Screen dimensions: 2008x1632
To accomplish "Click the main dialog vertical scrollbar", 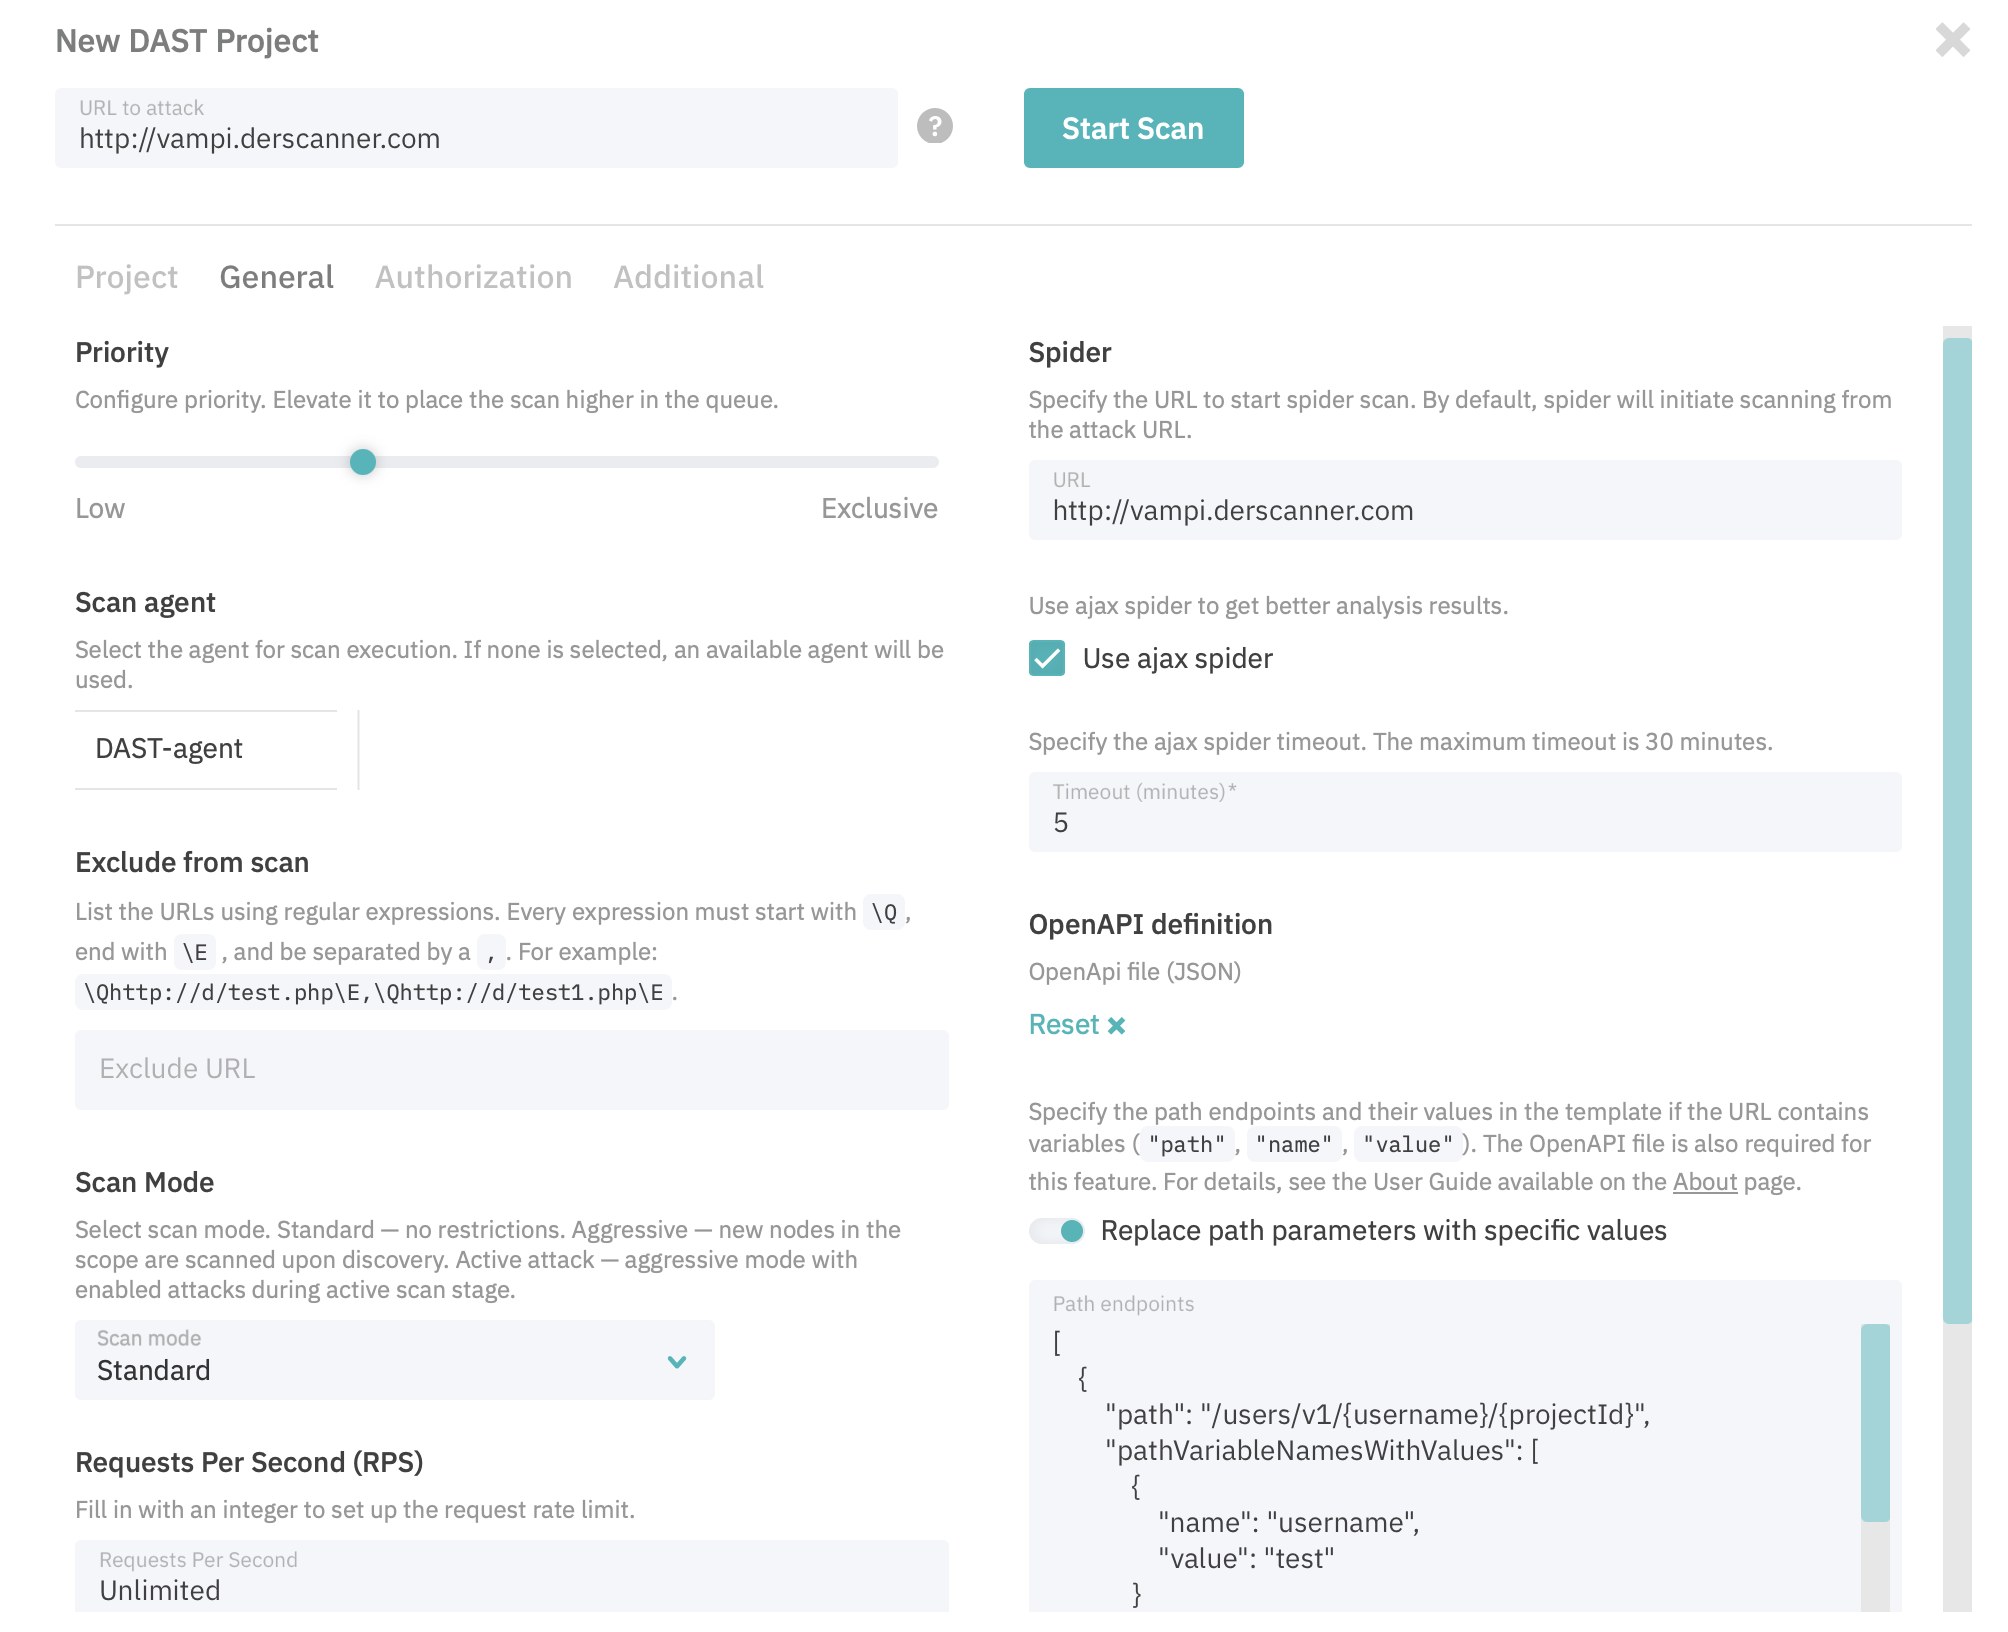I will [1957, 830].
